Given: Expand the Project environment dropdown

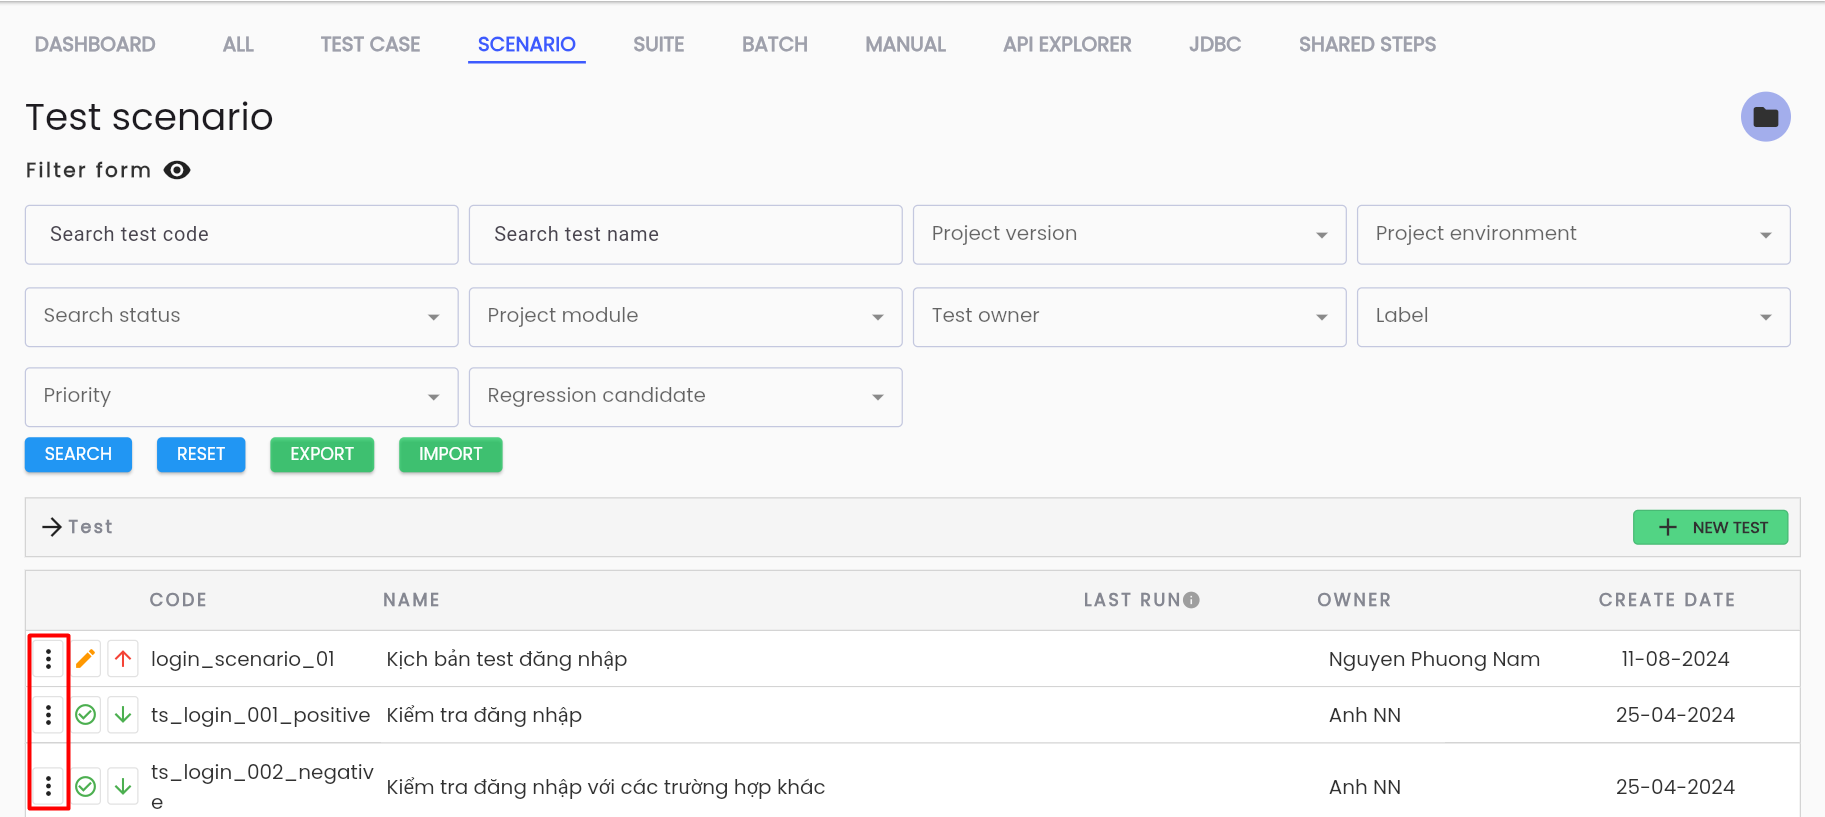Looking at the screenshot, I should click(x=1573, y=235).
